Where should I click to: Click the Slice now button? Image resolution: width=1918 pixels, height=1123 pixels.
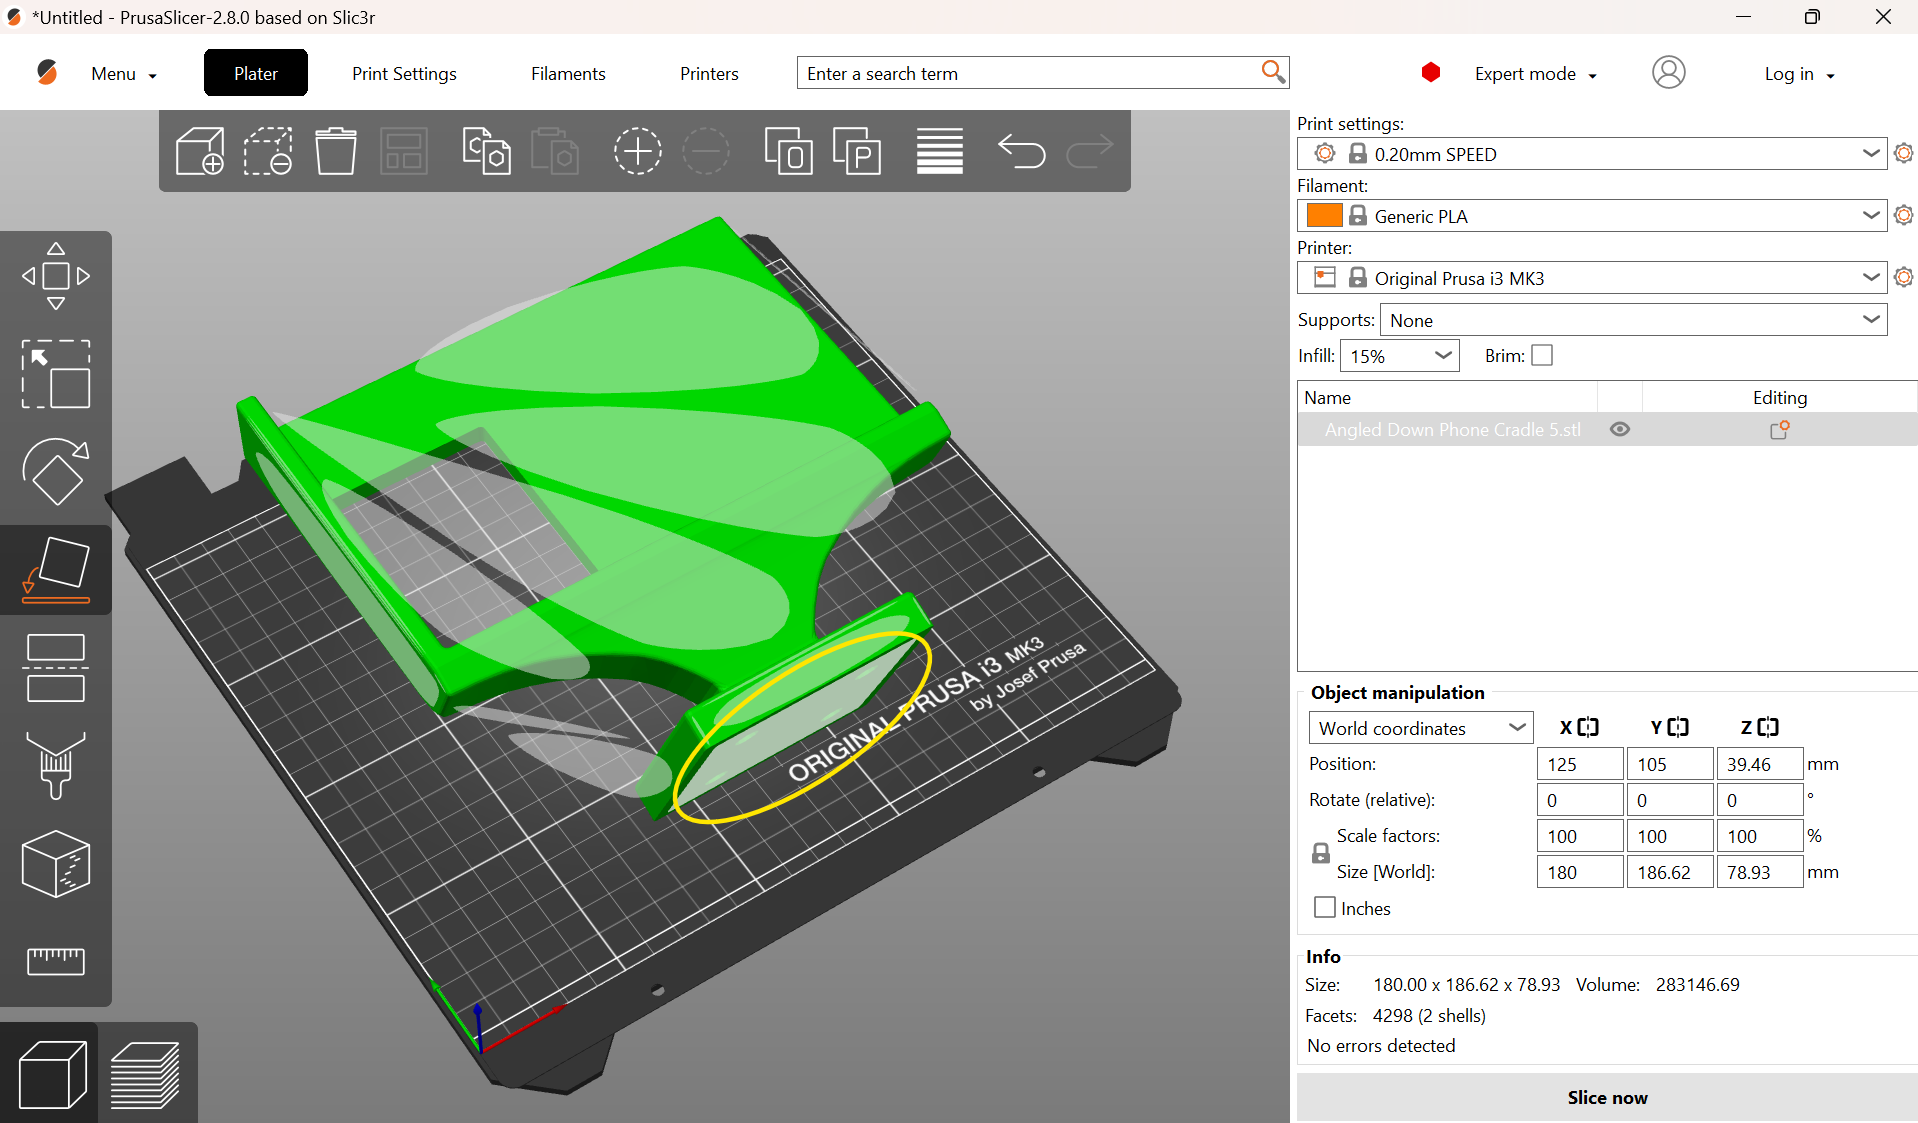(1607, 1097)
